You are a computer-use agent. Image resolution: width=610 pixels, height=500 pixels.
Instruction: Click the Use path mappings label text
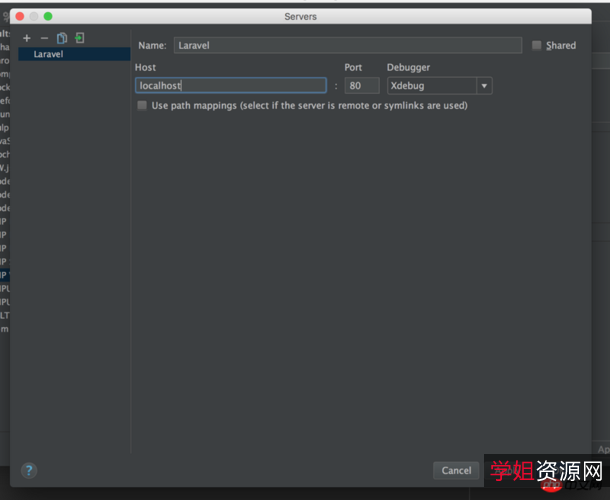point(309,105)
